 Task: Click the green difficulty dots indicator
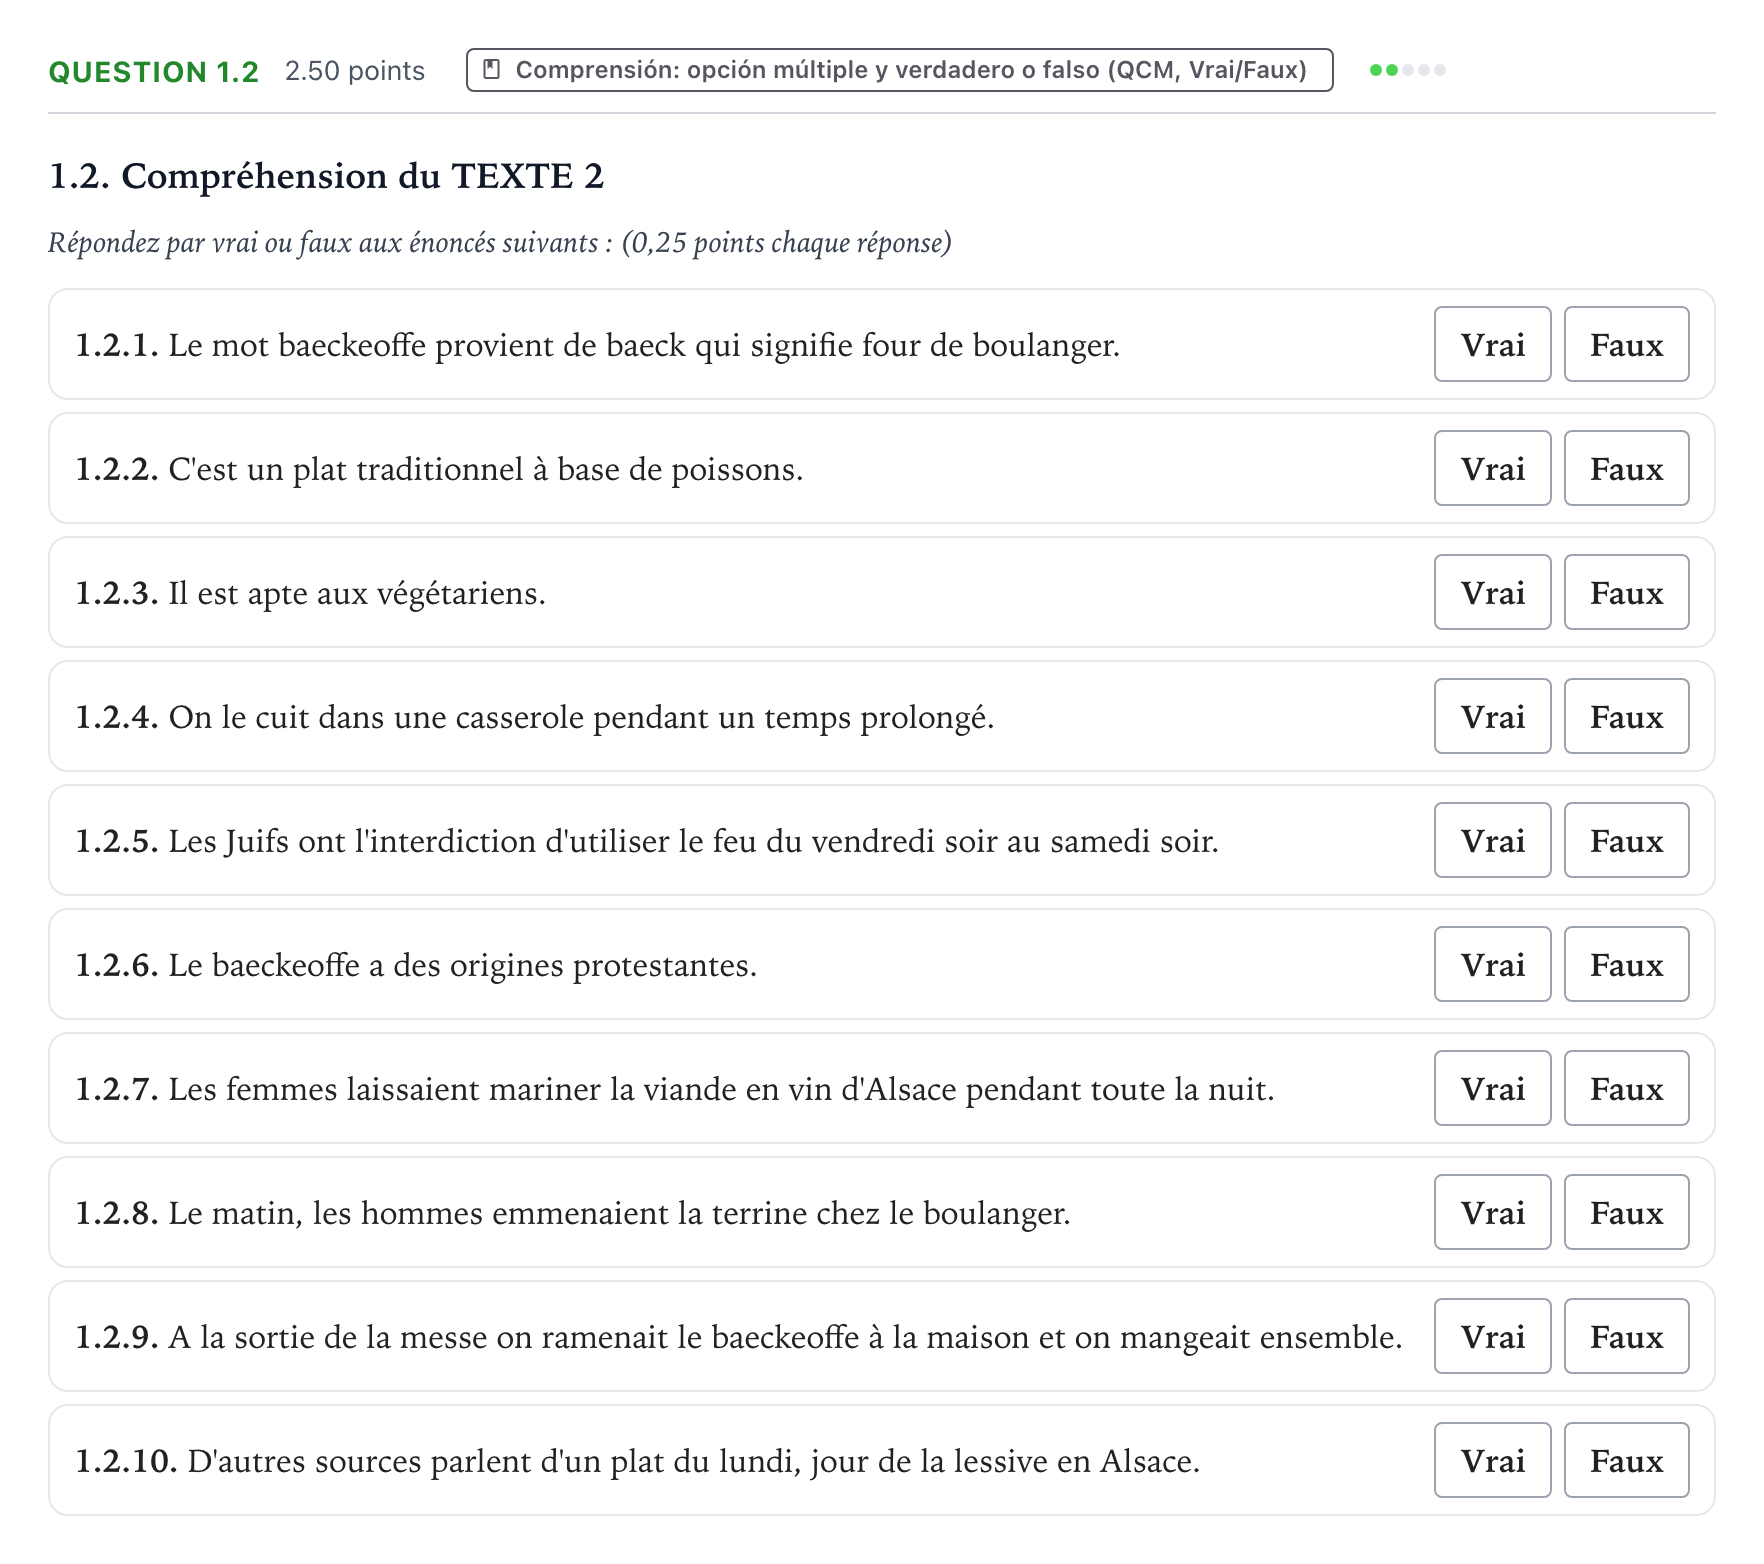(1407, 70)
